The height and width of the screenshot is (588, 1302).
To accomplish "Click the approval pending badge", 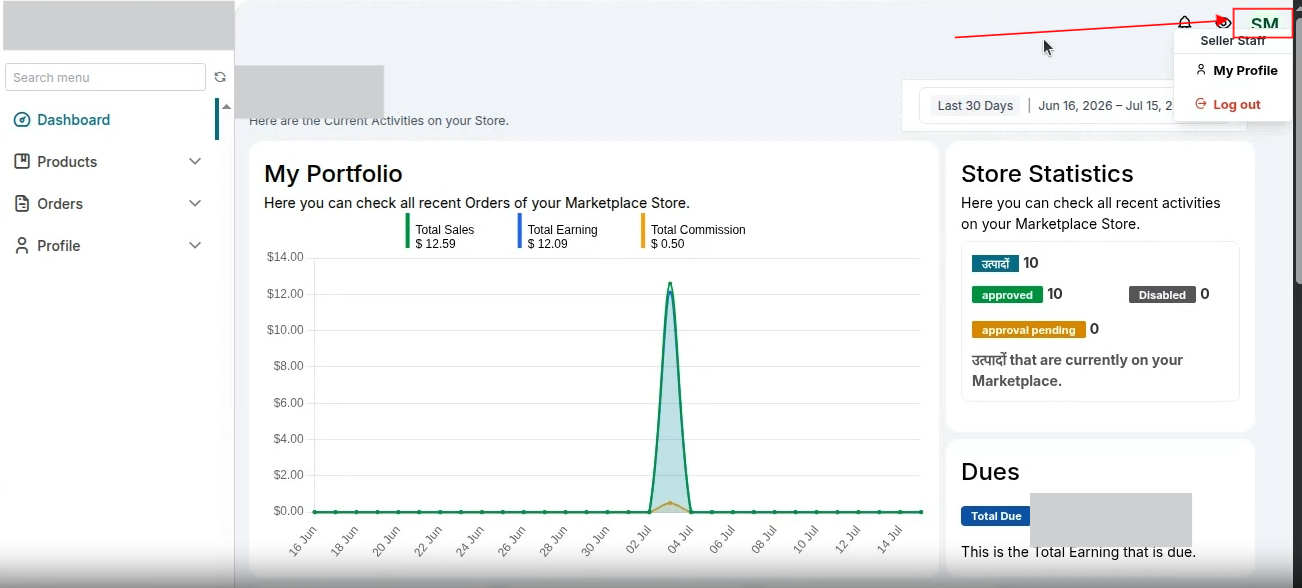I will point(1028,330).
